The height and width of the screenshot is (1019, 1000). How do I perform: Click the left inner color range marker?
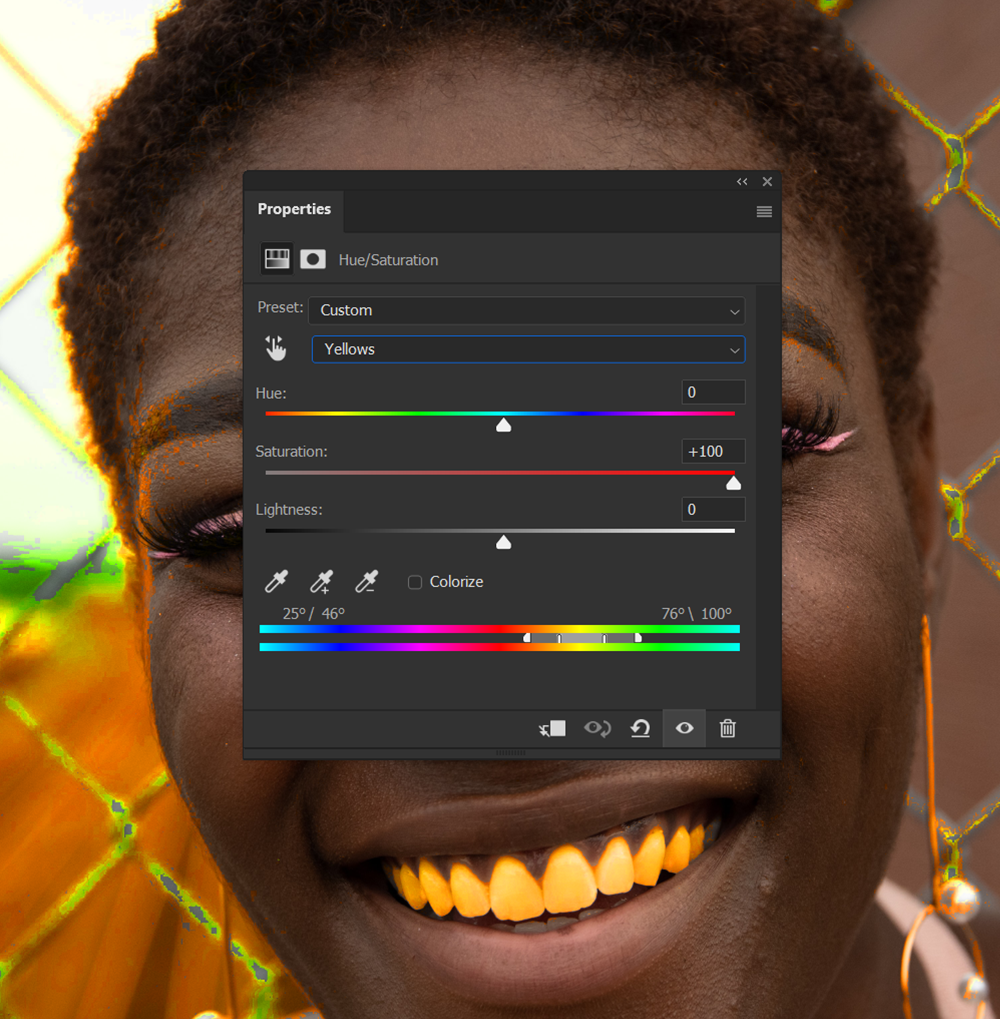click(x=559, y=639)
